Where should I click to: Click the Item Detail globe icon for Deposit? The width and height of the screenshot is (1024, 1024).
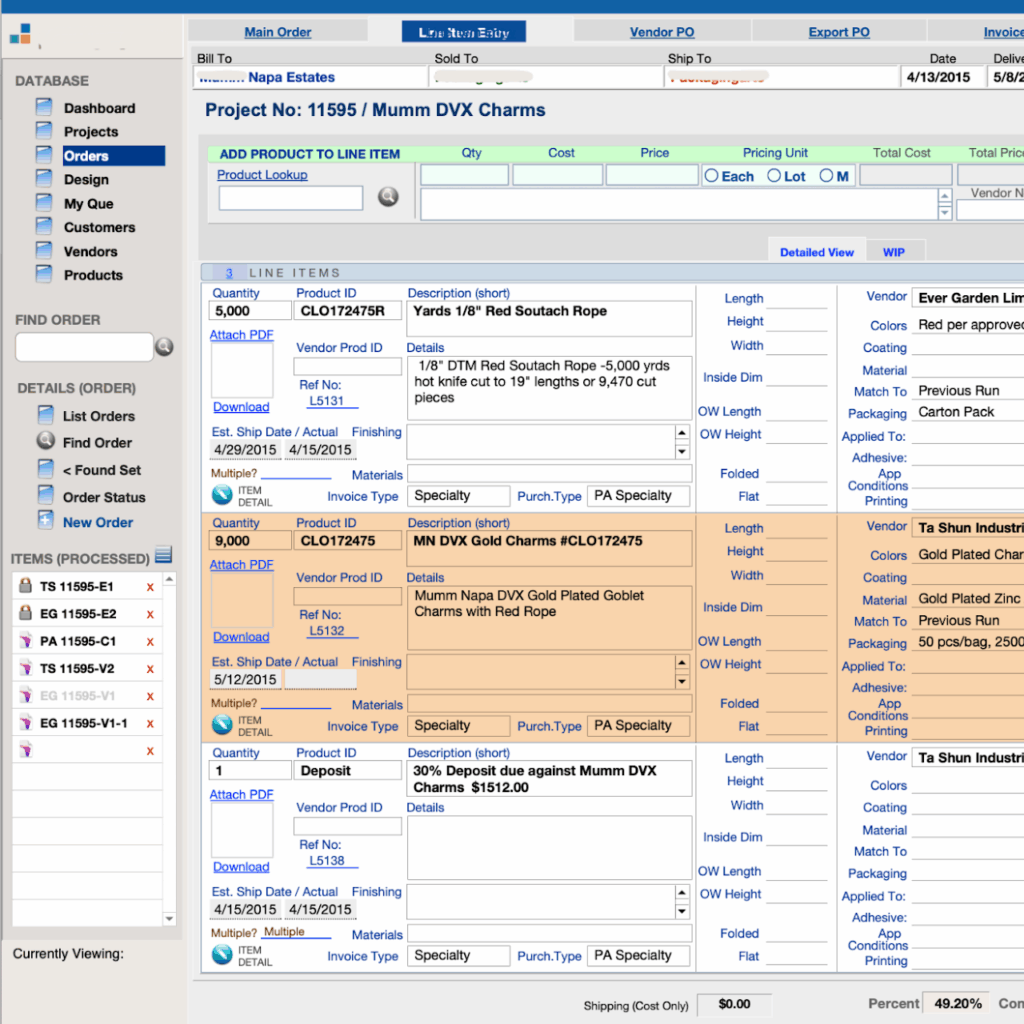[222, 955]
